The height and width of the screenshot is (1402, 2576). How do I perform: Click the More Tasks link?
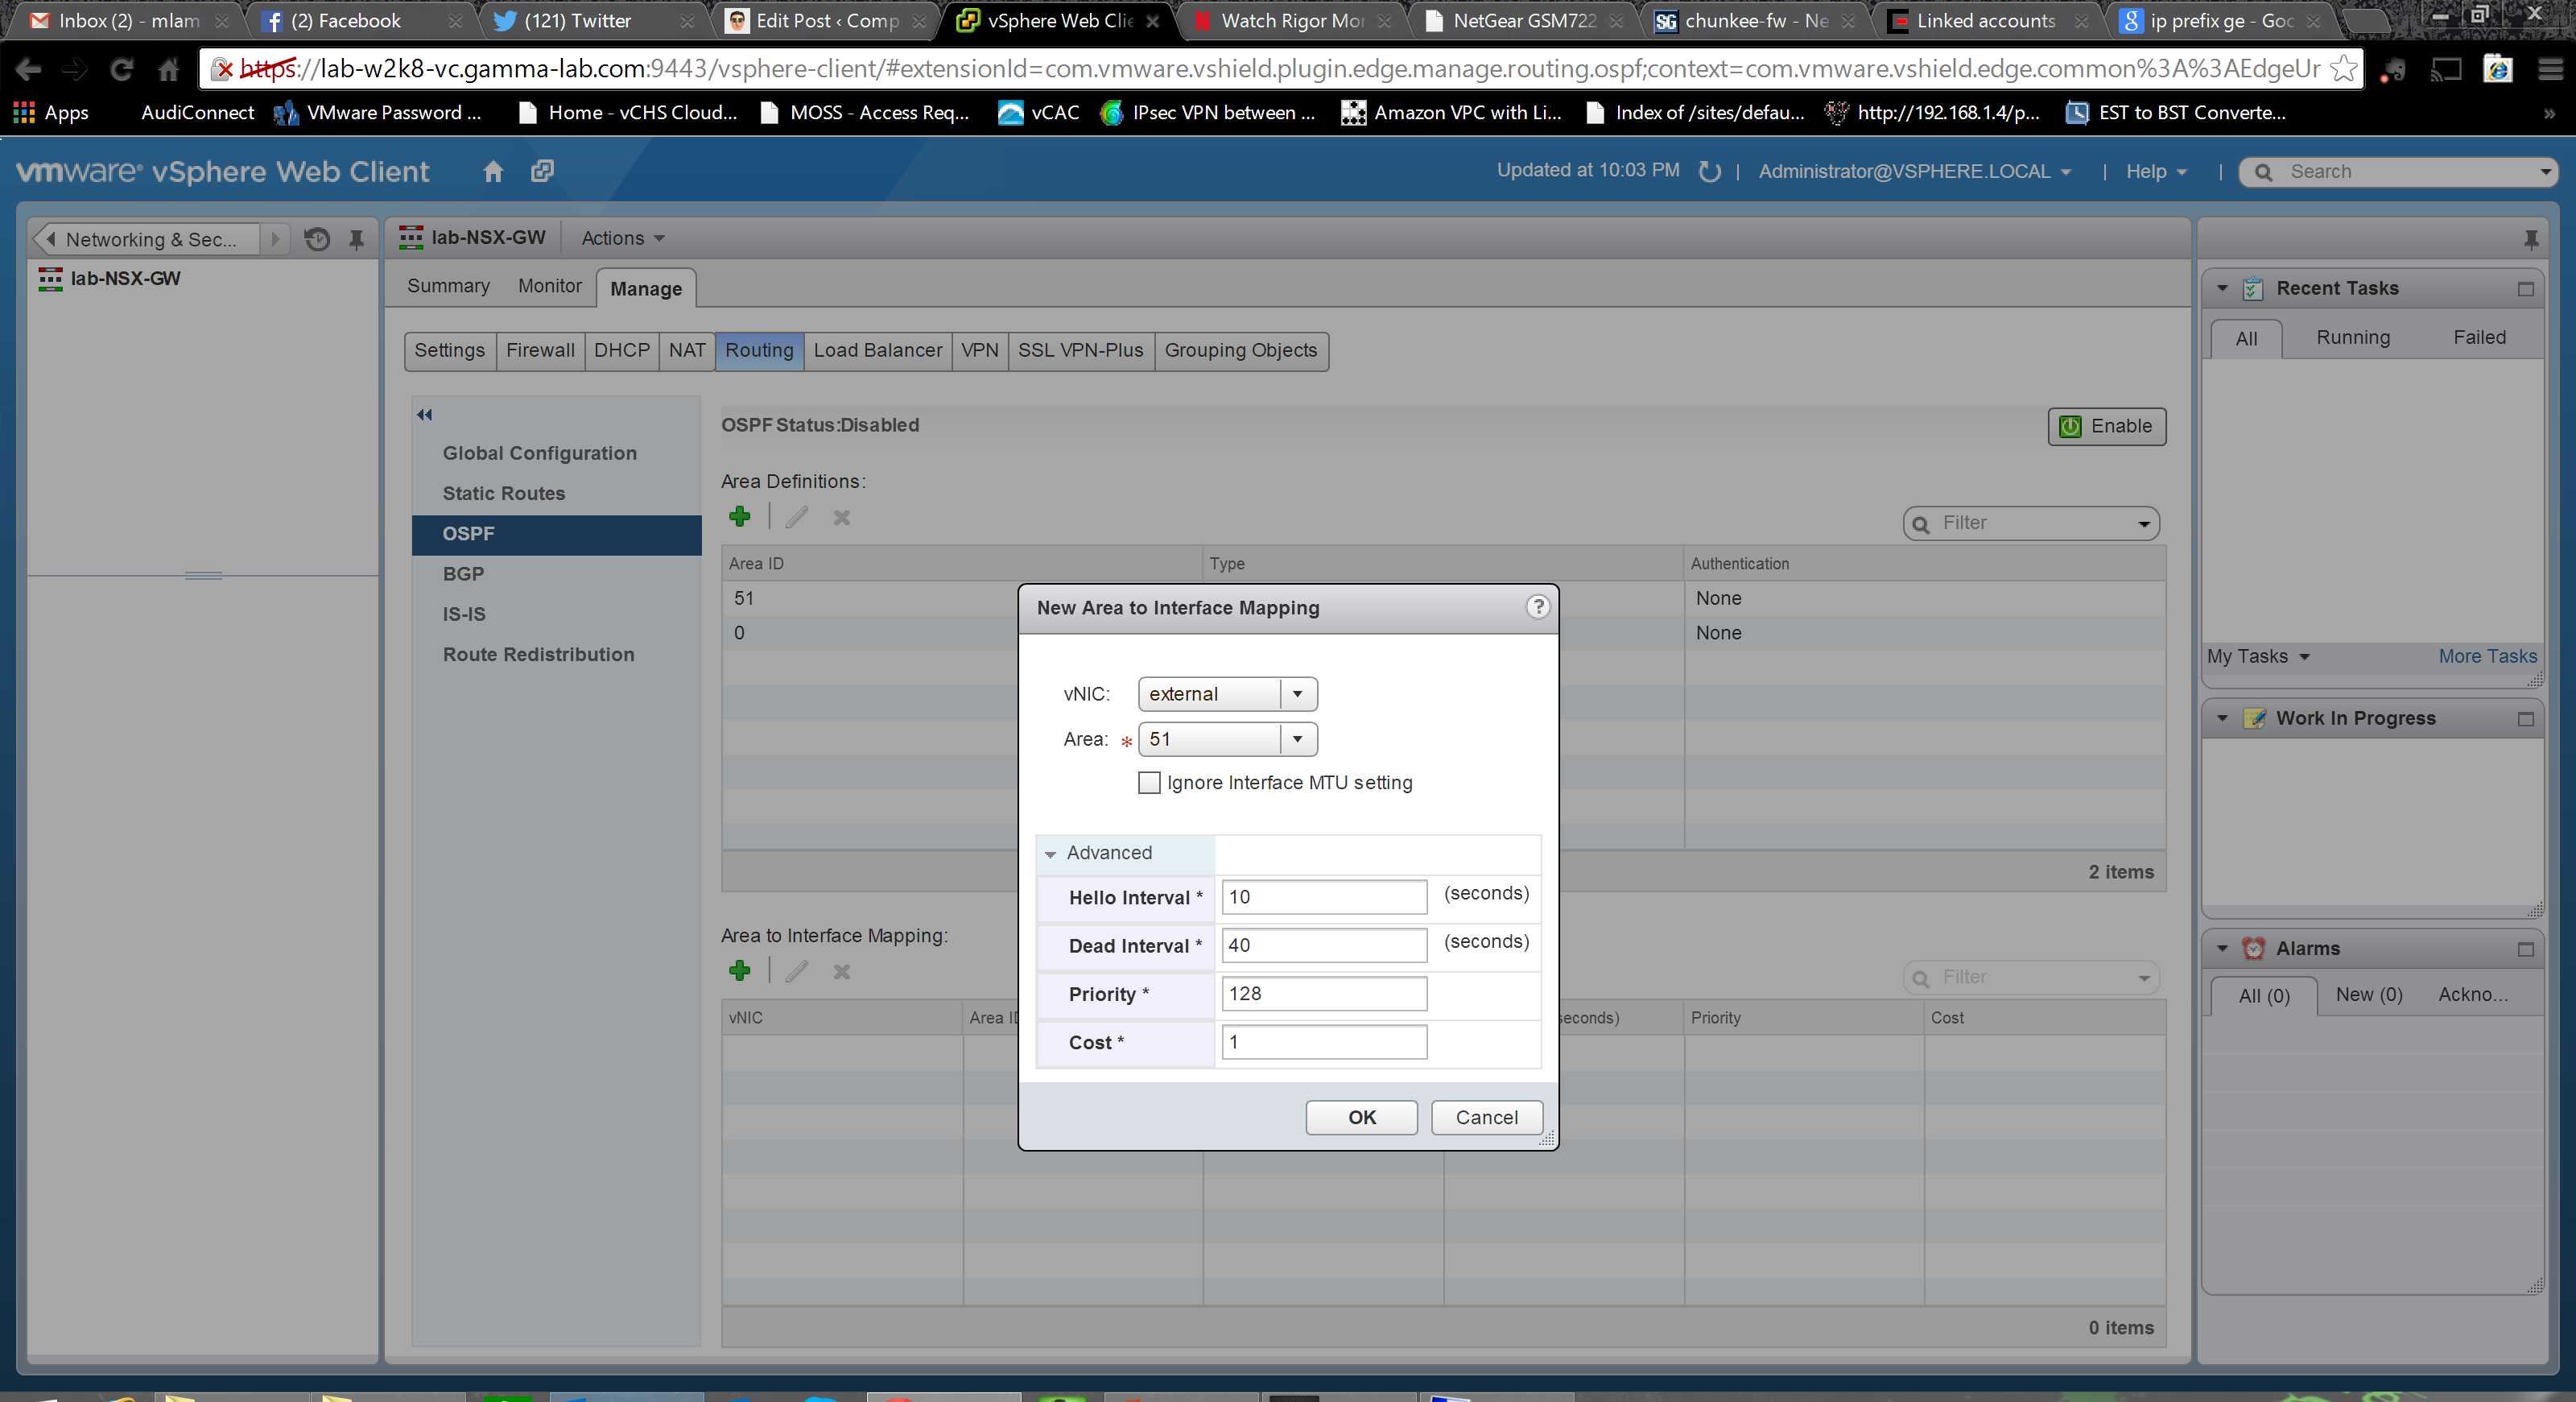coord(2486,656)
